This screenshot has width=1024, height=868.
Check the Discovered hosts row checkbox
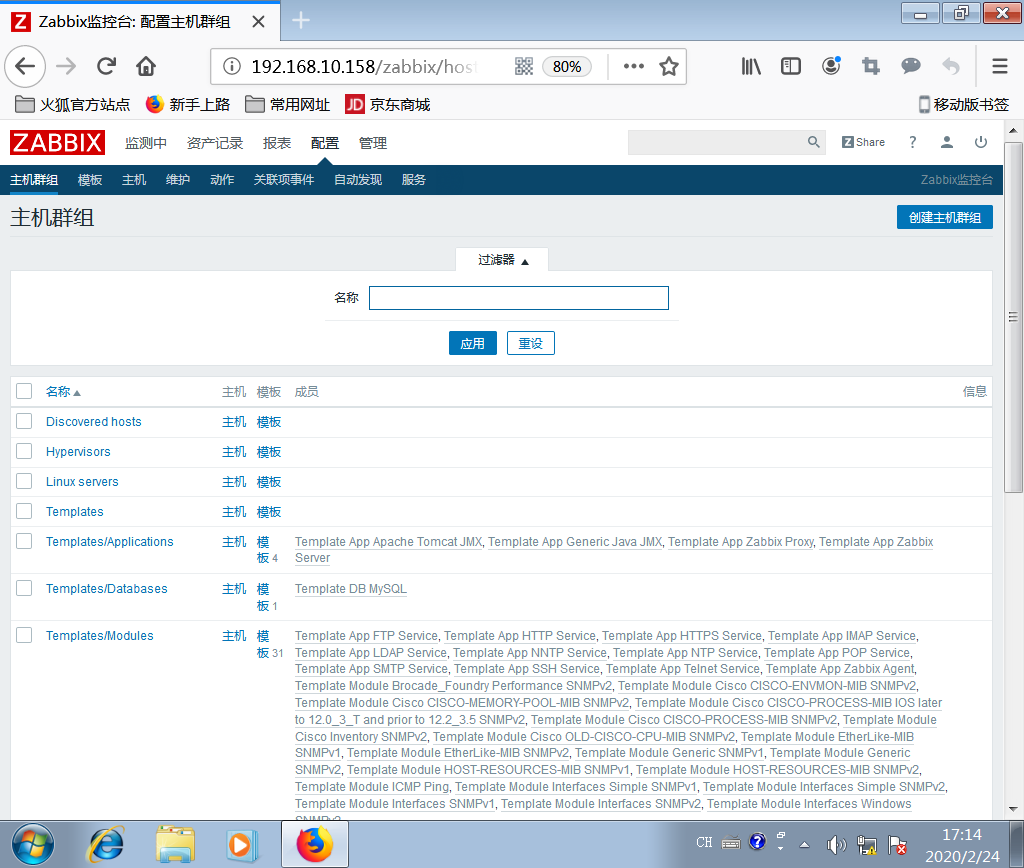pyautogui.click(x=24, y=421)
